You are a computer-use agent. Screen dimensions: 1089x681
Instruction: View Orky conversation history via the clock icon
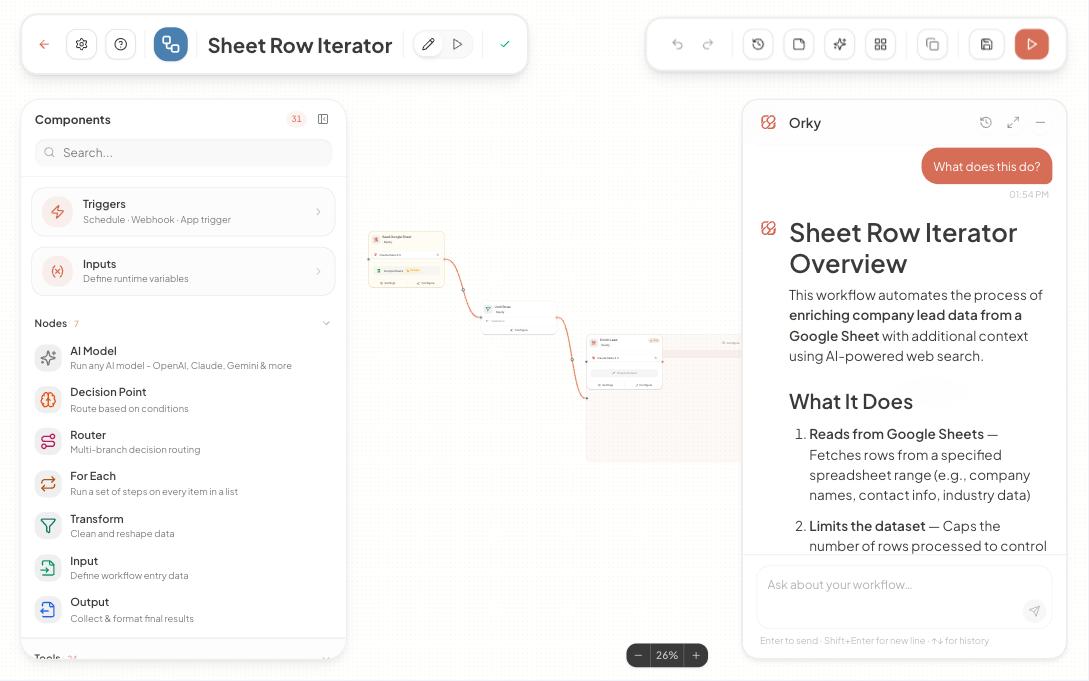point(986,122)
